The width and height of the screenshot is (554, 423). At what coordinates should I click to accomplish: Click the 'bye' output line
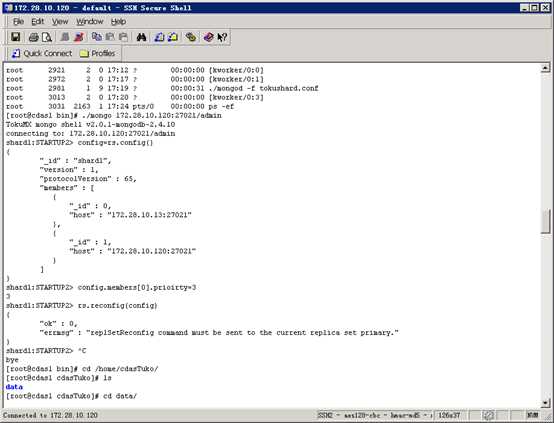(12, 360)
